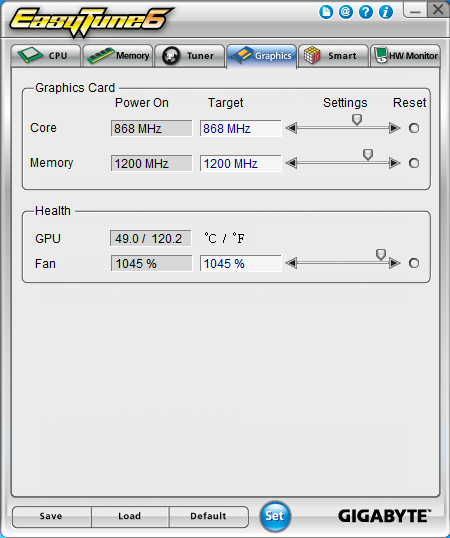The image size is (450, 538).
Task: Click the GPU temperature 49.0 / 120.2 value
Action: click(x=151, y=238)
